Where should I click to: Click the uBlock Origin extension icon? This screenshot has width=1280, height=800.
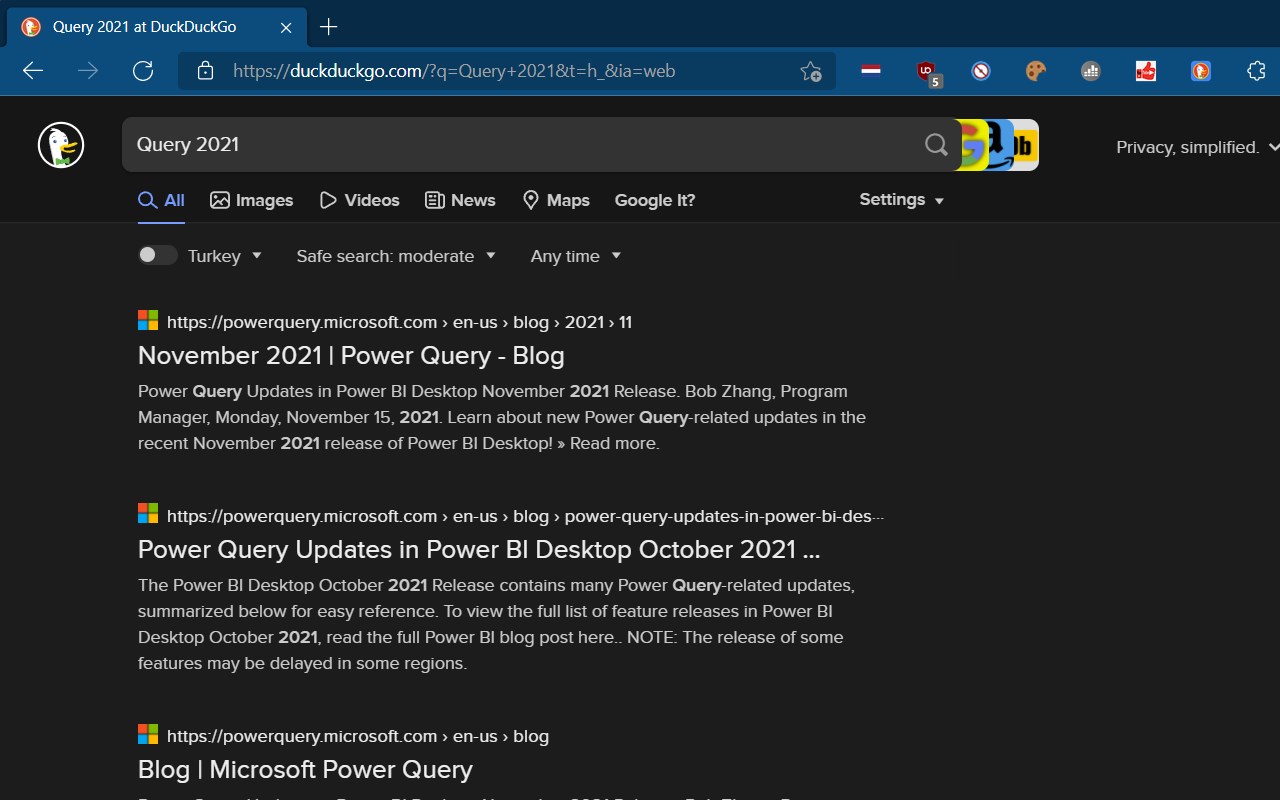(927, 71)
